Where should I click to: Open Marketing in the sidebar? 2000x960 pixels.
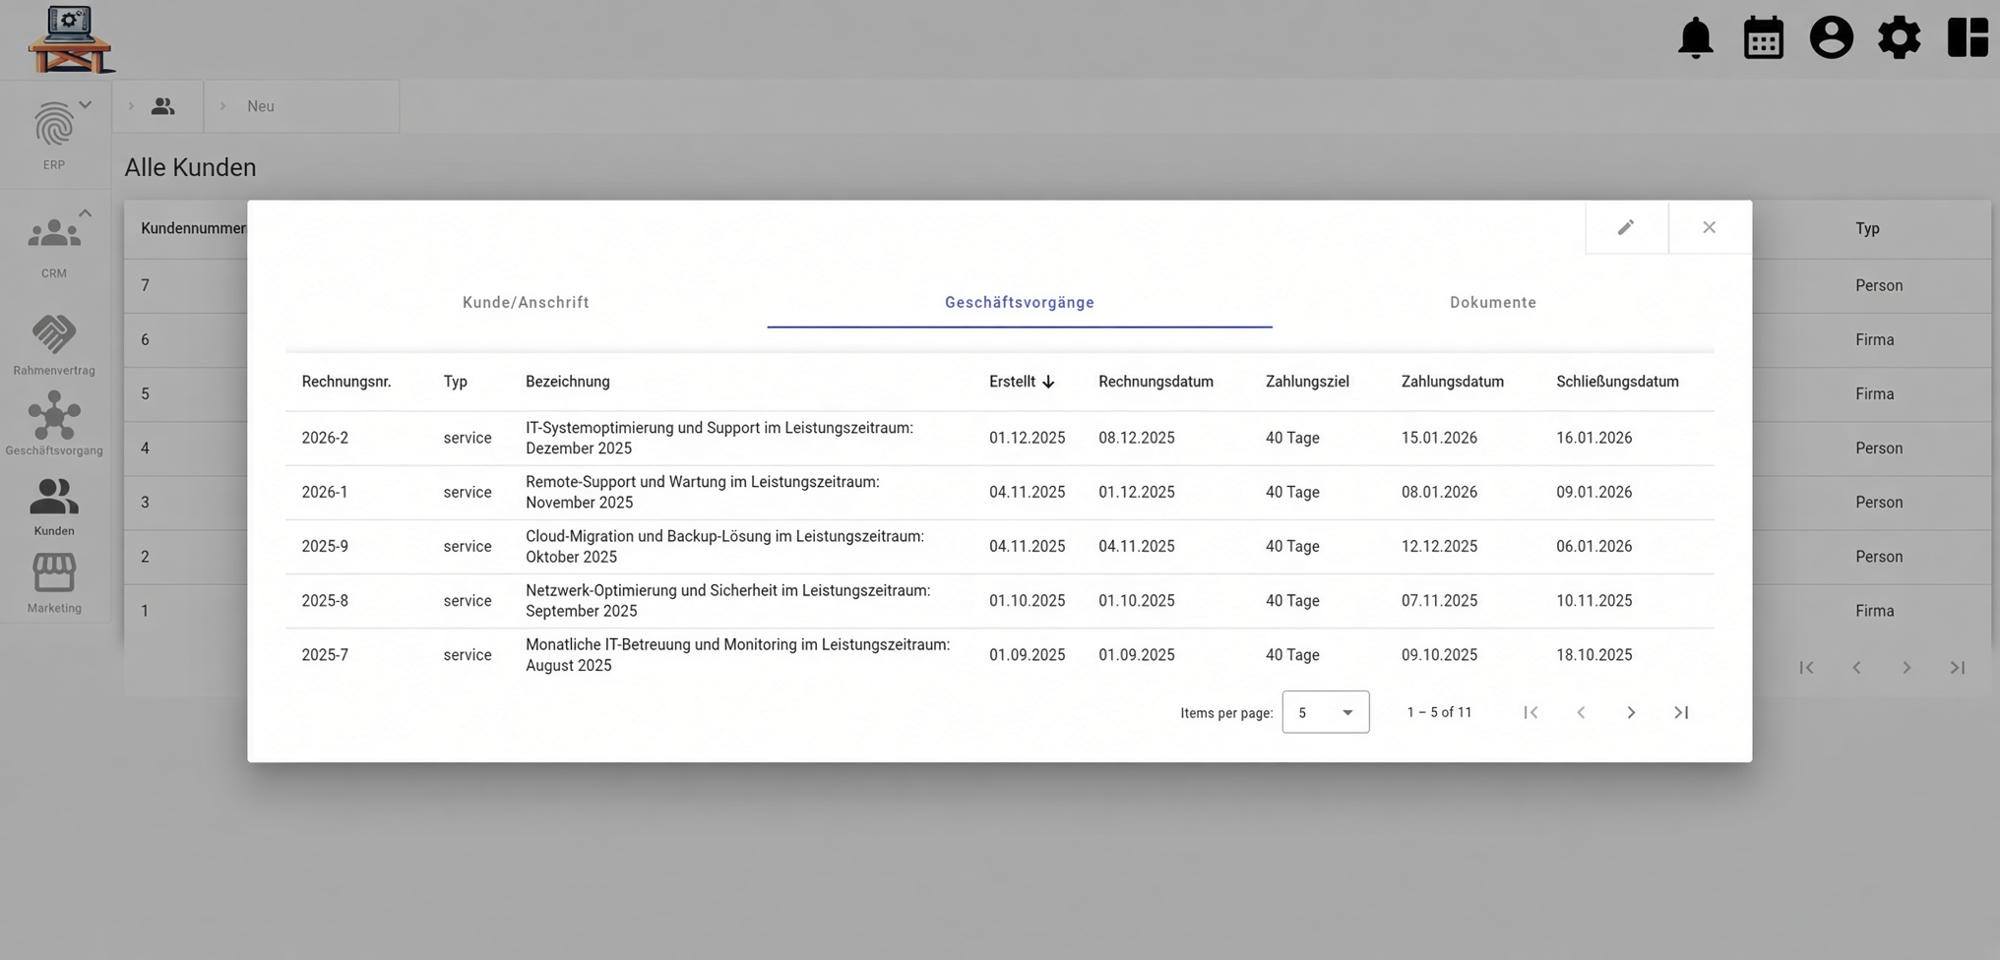click(54, 584)
